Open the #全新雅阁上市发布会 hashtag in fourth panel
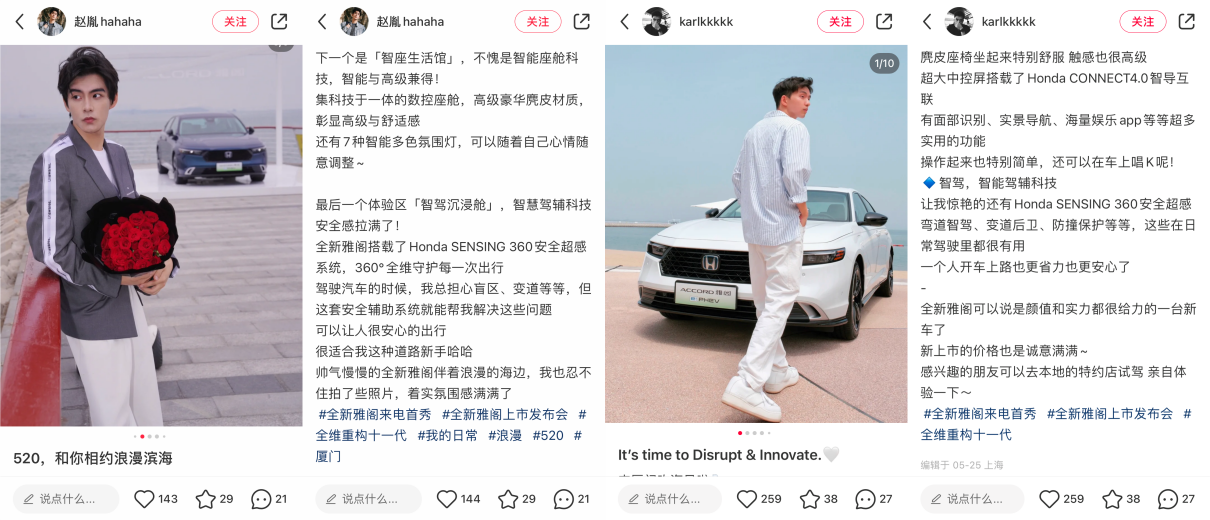Viewport: 1210px width, 520px height. click(1110, 414)
